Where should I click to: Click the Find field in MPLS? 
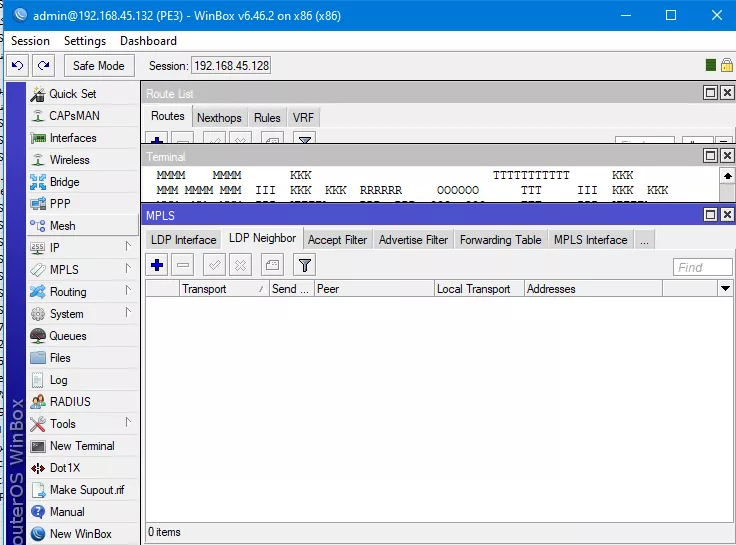[x=702, y=267]
